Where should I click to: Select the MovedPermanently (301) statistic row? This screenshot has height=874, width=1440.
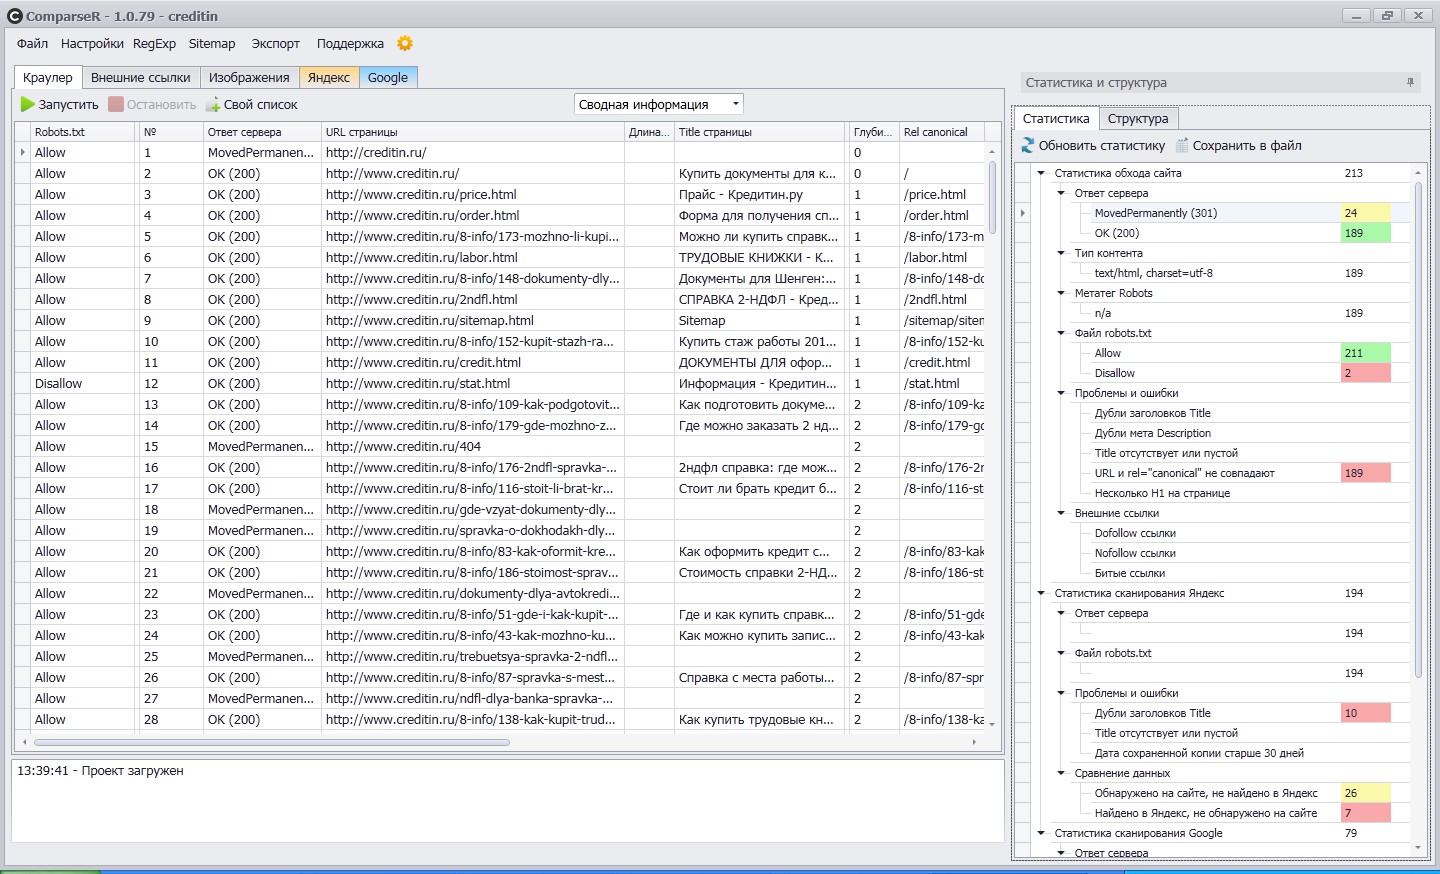1155,213
